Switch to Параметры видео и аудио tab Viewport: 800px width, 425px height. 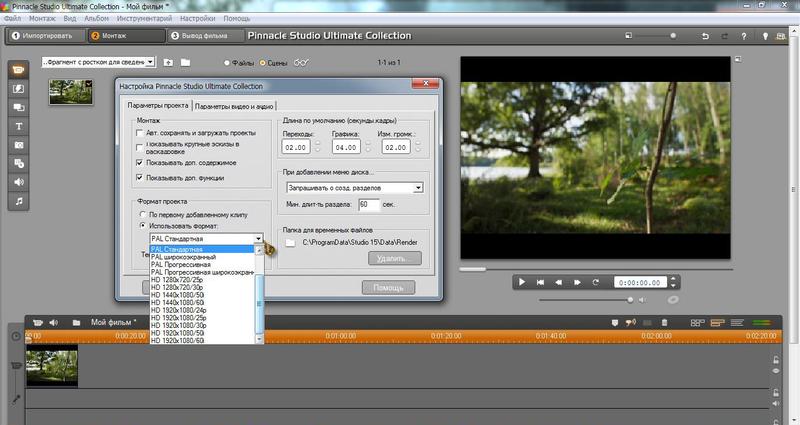[234, 106]
